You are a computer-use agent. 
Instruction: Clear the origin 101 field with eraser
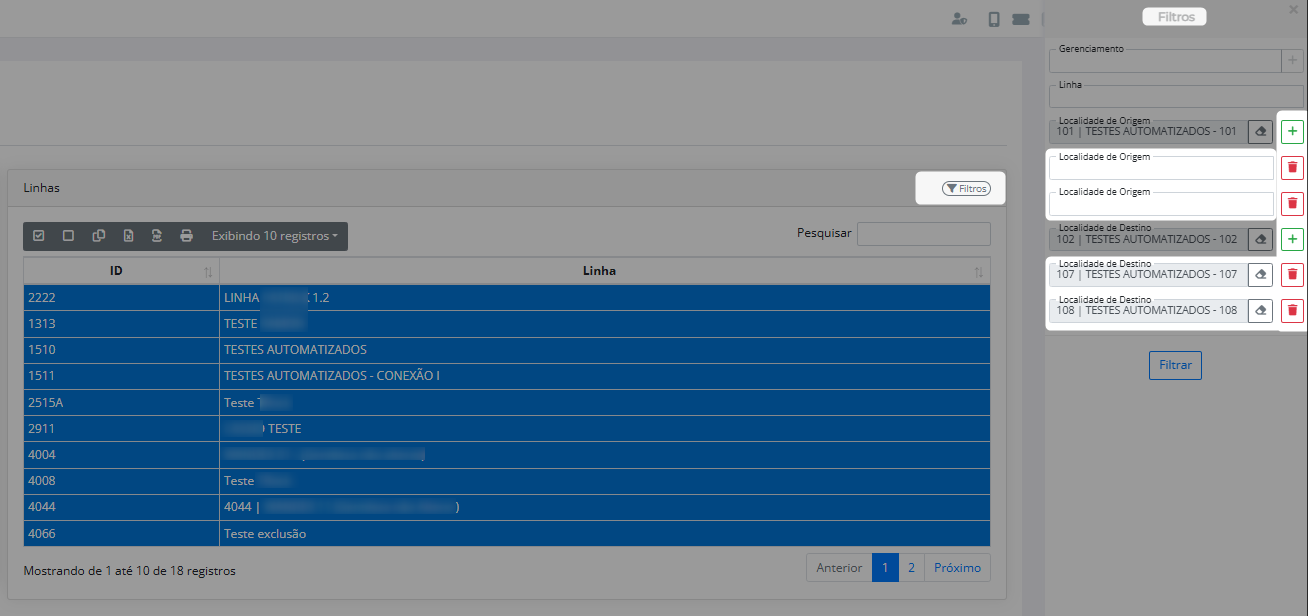[1260, 131]
